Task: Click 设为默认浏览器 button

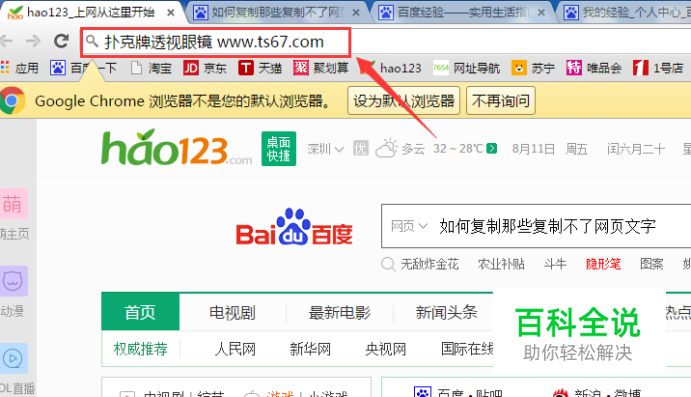Action: pos(404,101)
